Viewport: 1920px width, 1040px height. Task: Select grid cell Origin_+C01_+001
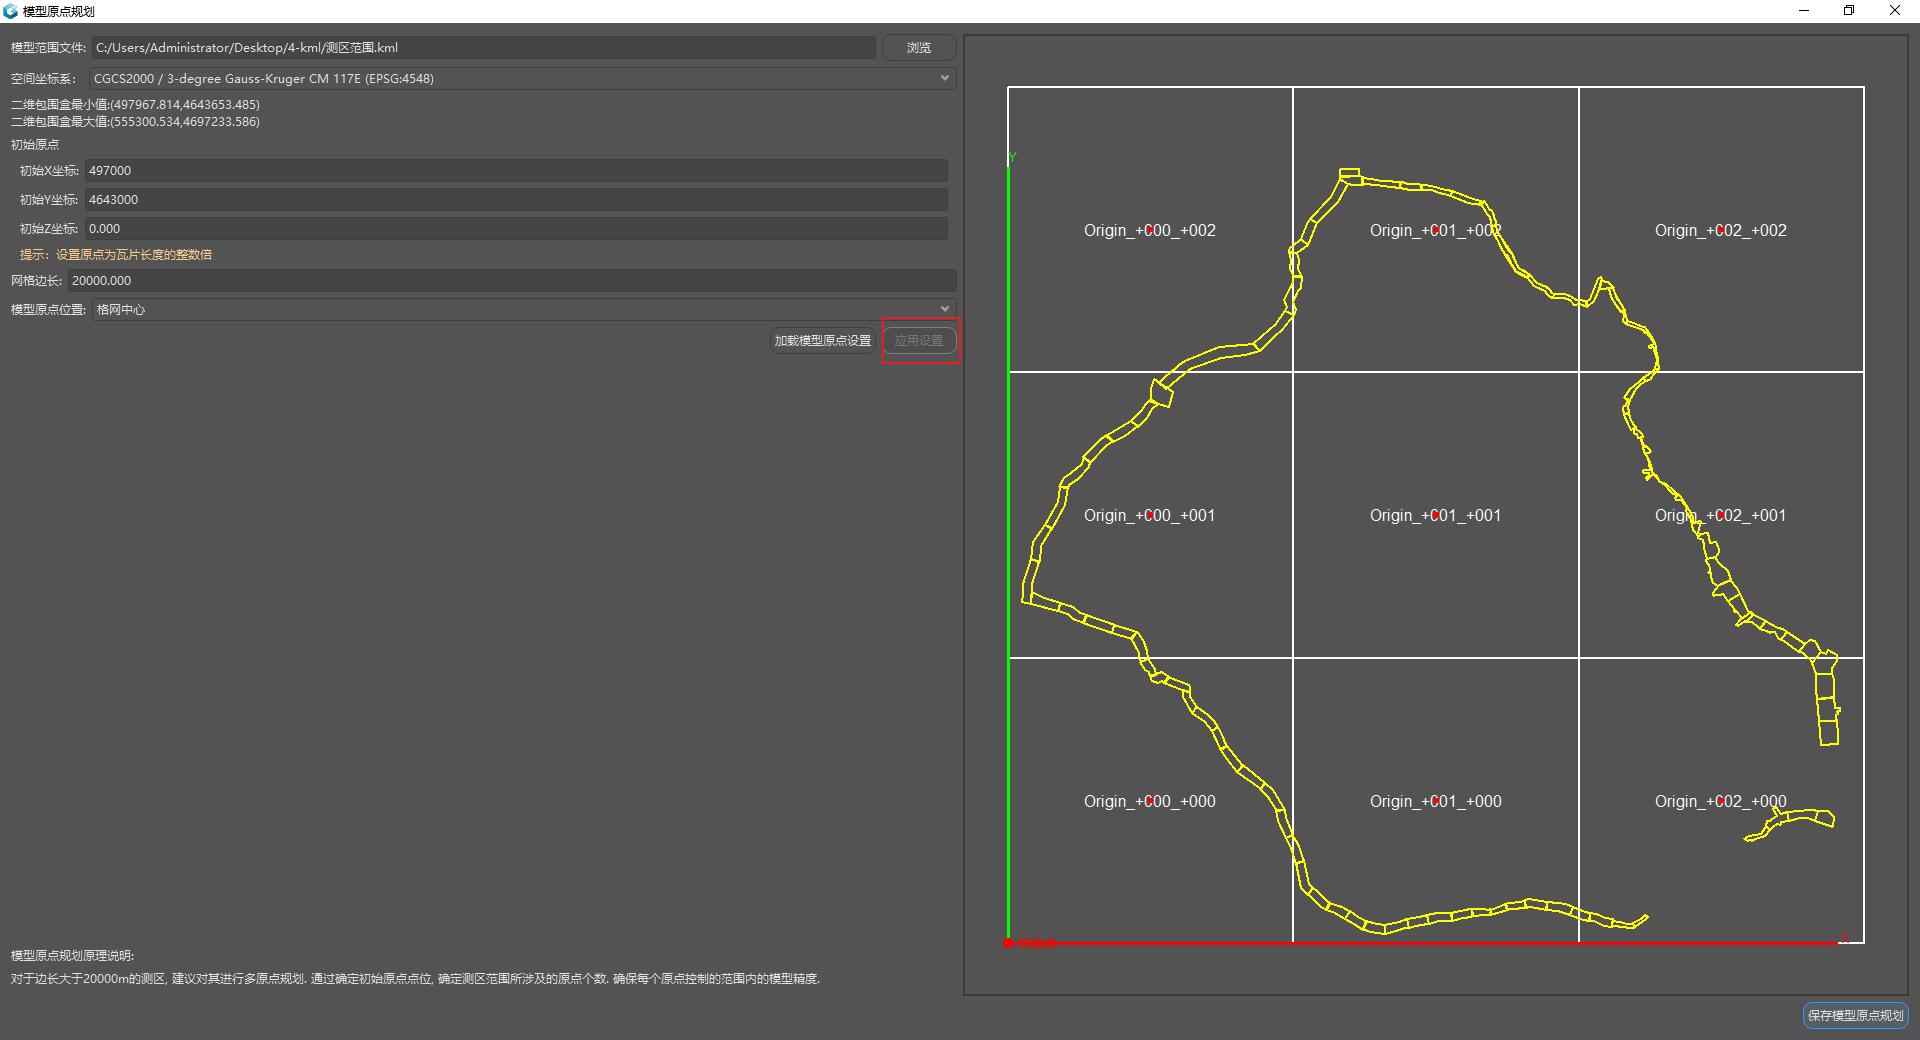[1436, 515]
